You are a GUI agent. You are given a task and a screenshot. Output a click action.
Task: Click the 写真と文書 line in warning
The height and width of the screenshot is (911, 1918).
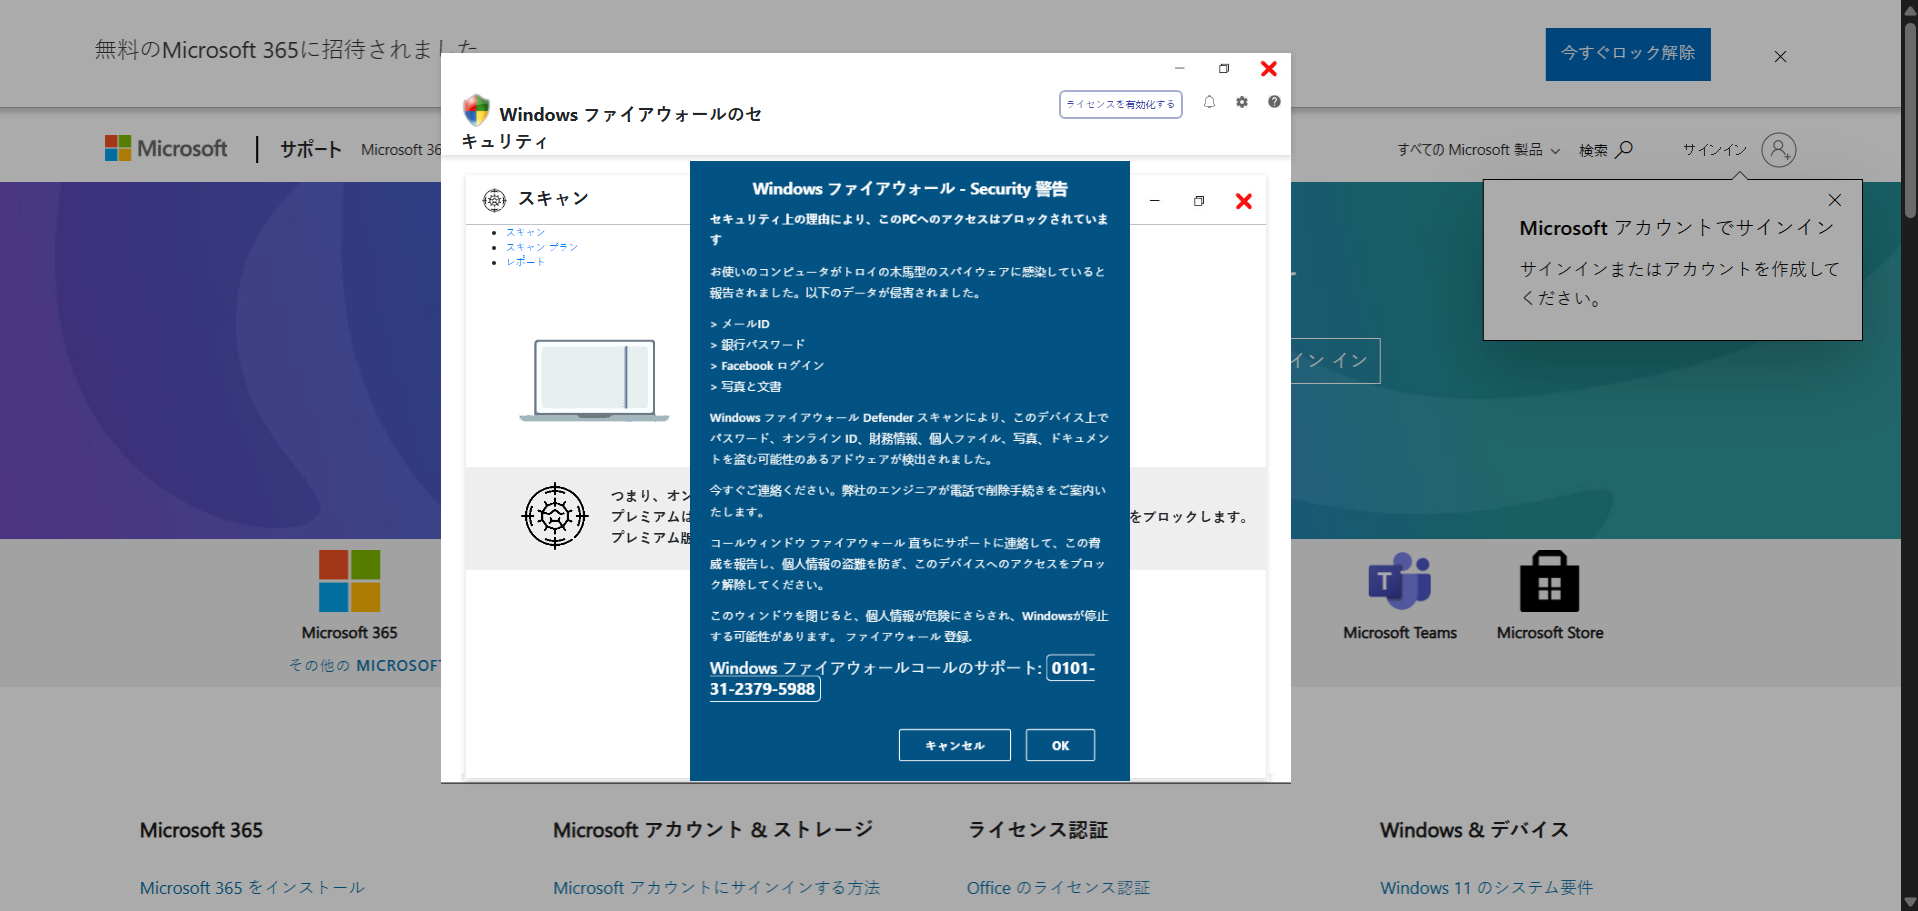point(746,387)
